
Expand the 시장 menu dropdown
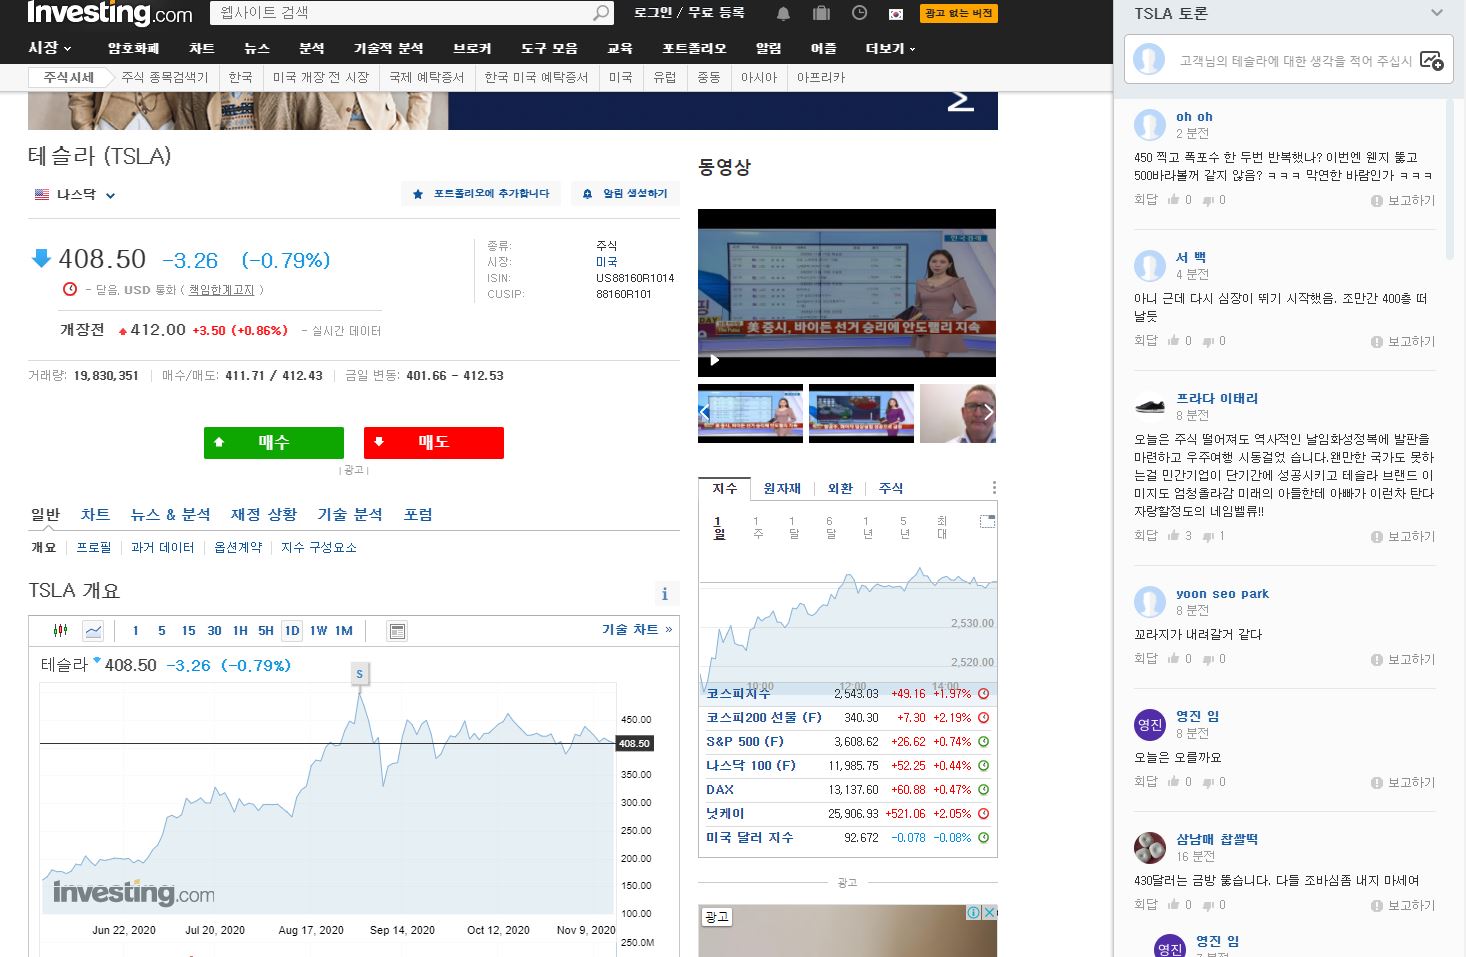49,48
